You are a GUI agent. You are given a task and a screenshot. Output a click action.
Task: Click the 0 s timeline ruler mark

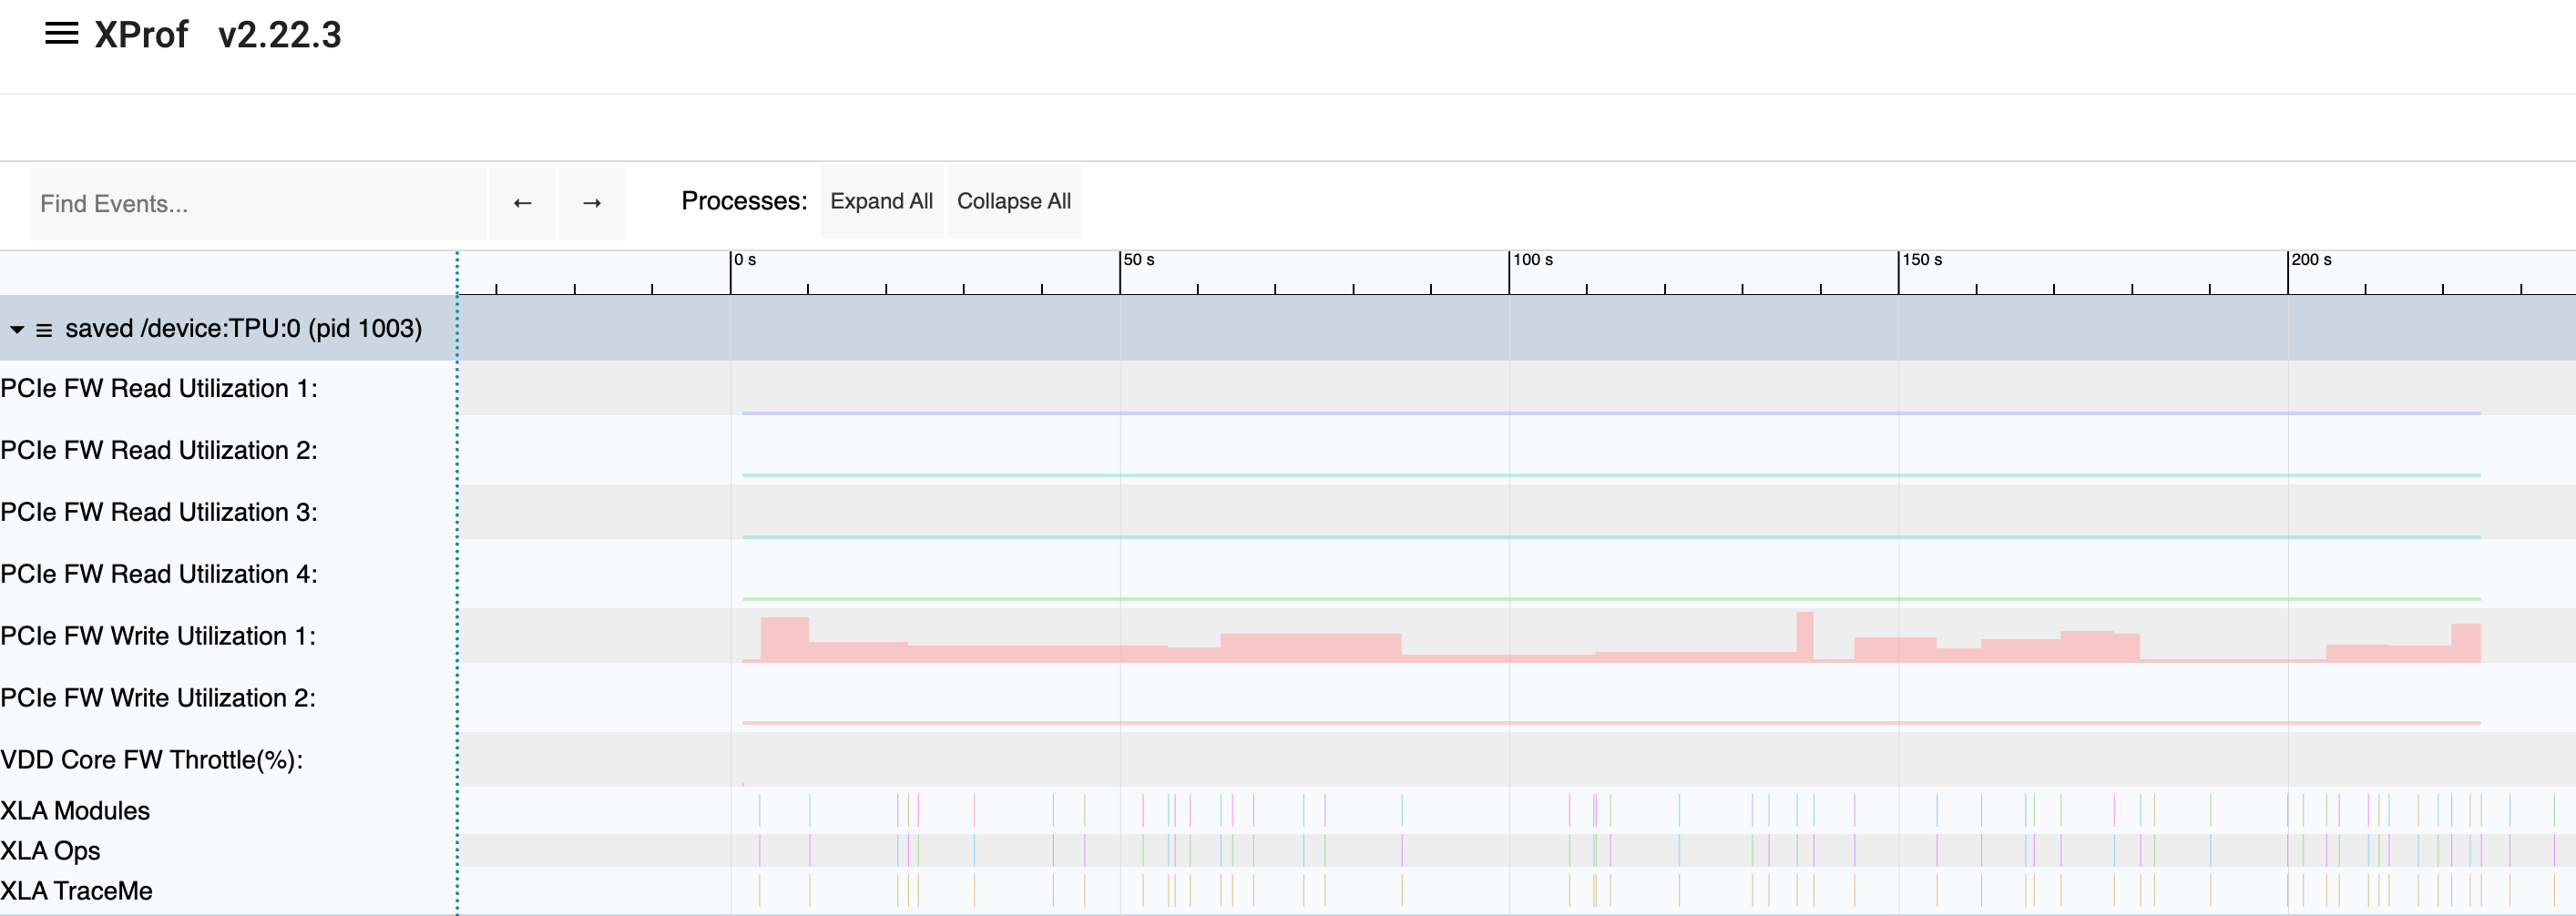(745, 260)
